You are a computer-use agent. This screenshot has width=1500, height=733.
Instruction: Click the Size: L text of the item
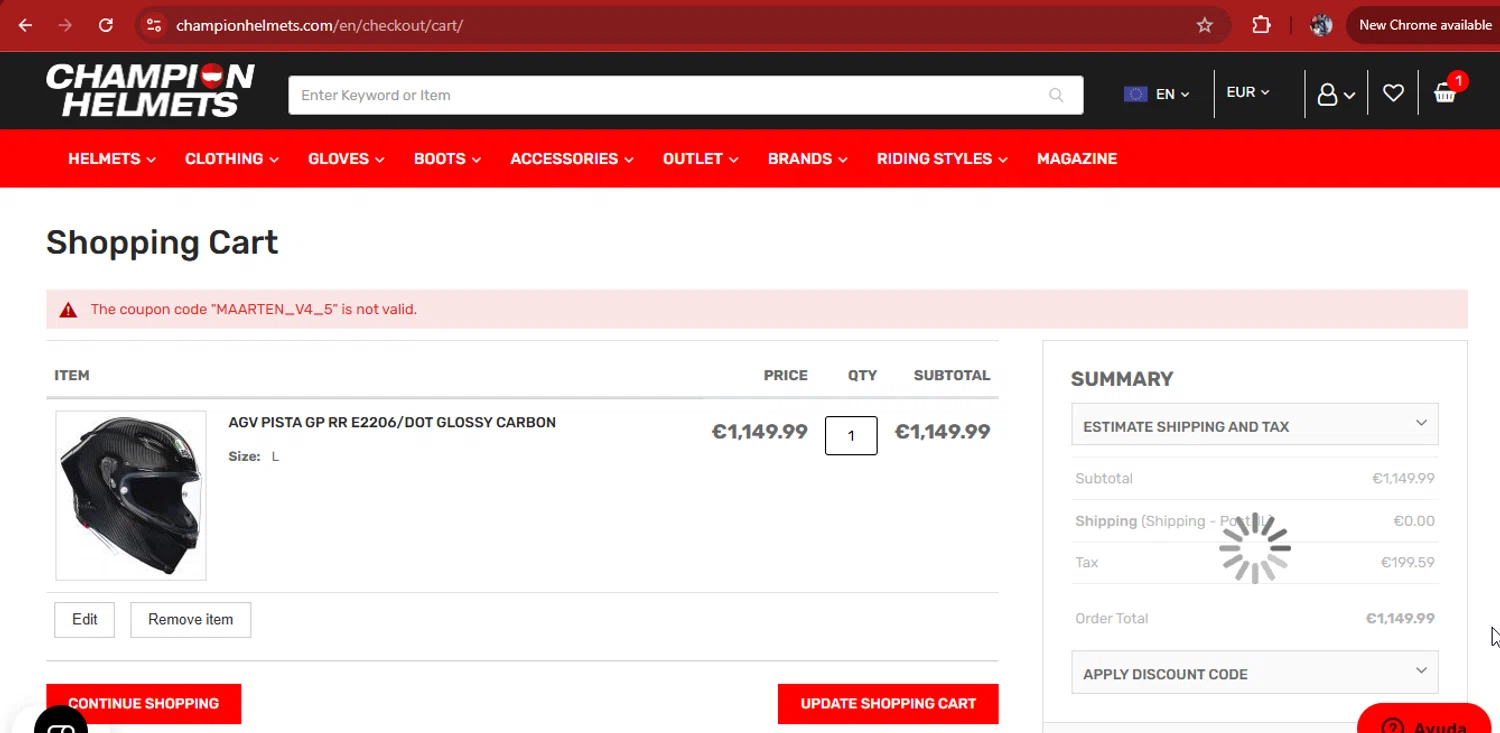[x=254, y=457]
